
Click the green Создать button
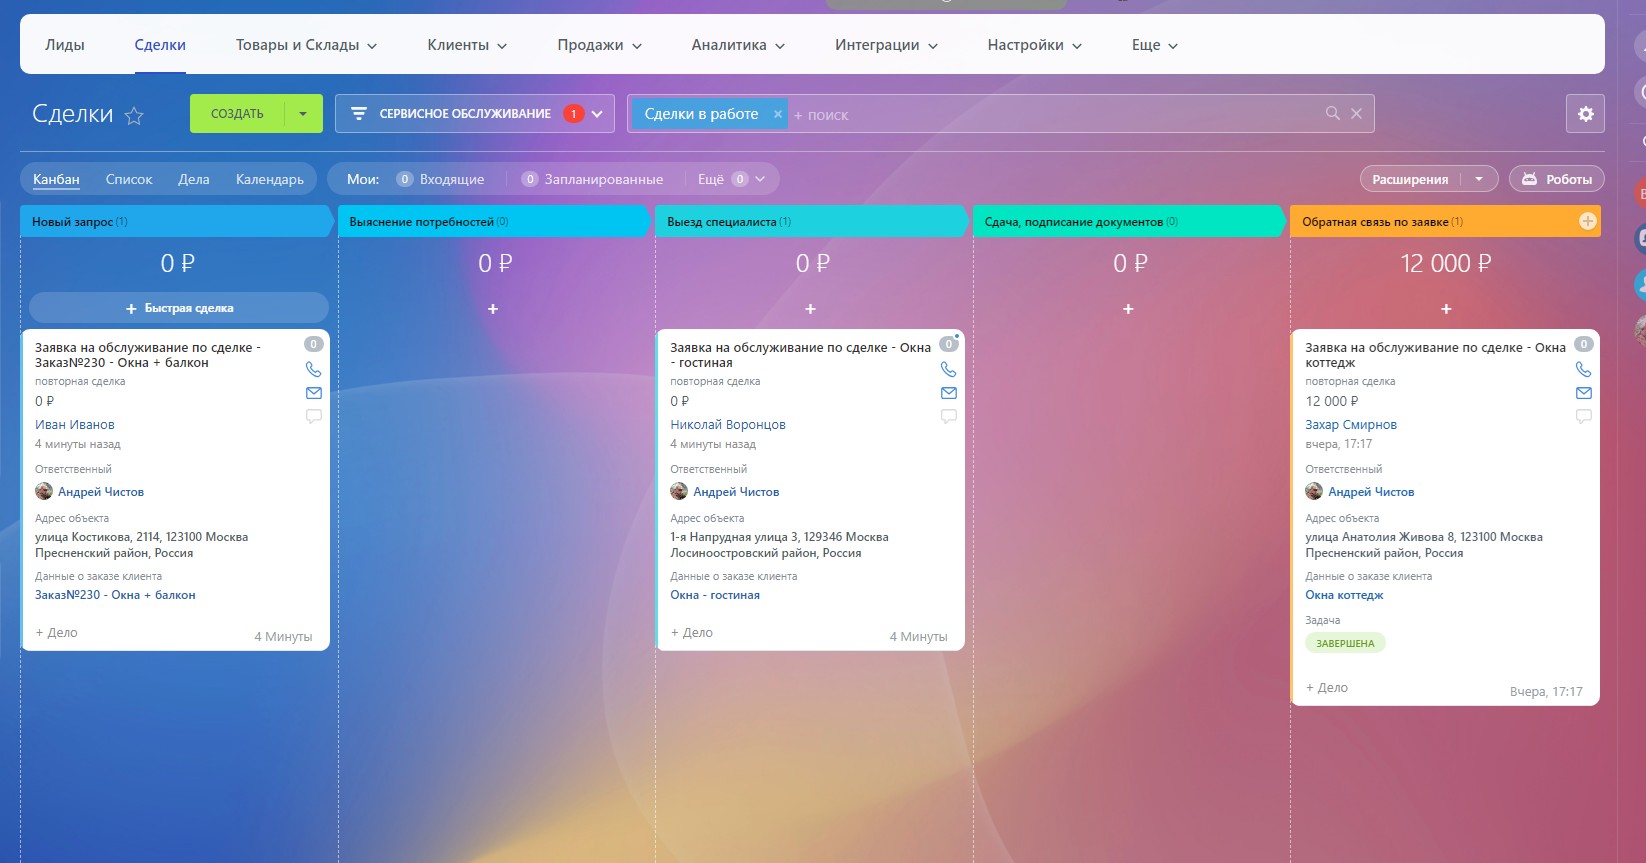click(237, 114)
